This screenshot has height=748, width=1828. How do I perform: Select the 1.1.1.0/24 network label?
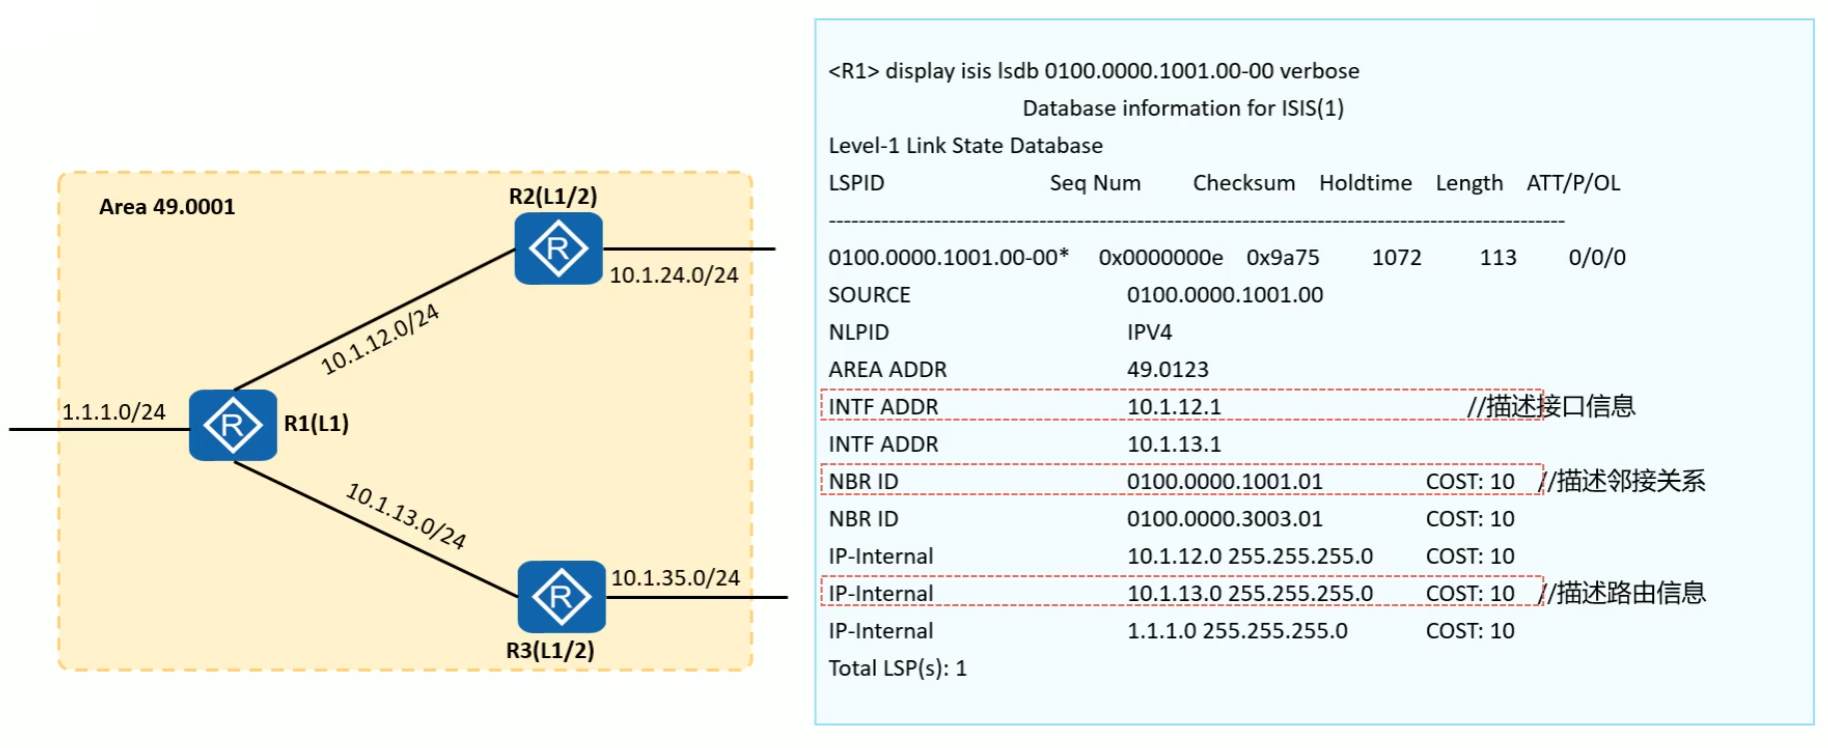(x=113, y=412)
